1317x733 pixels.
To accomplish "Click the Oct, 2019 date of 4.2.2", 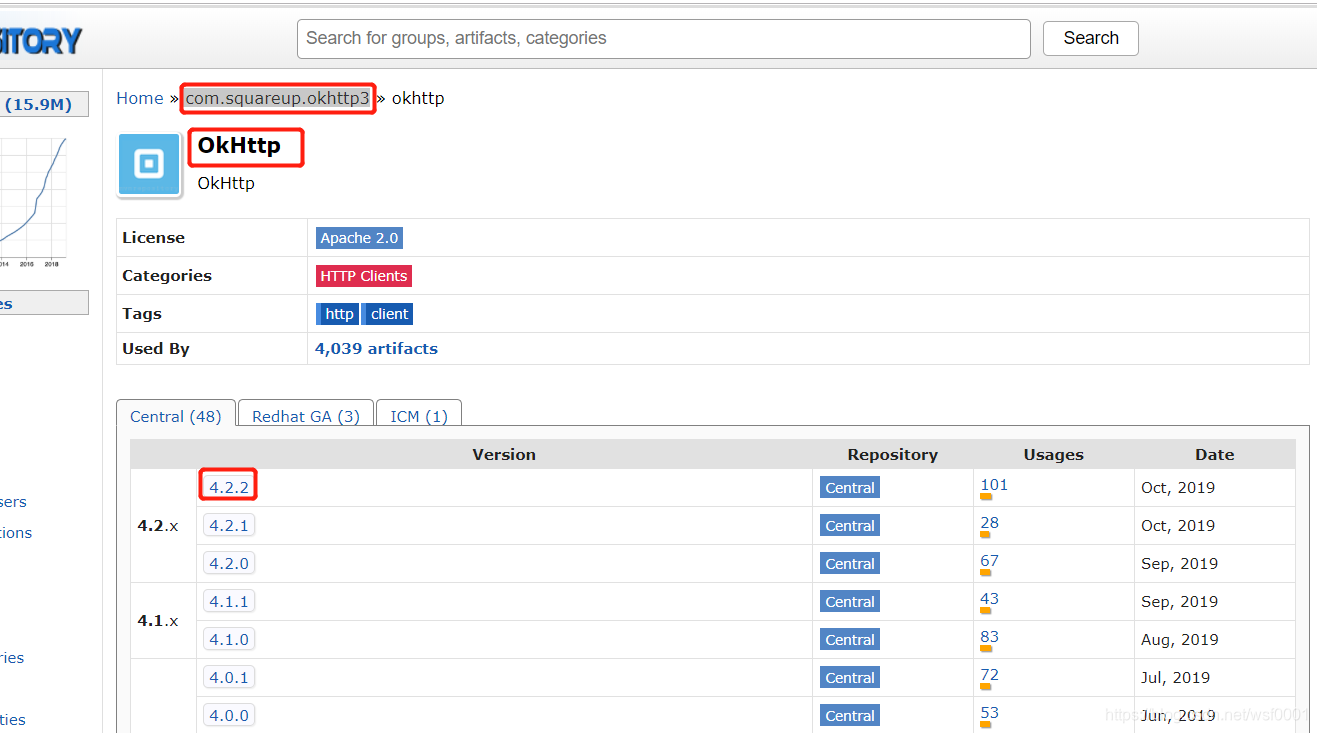I will pos(1178,488).
